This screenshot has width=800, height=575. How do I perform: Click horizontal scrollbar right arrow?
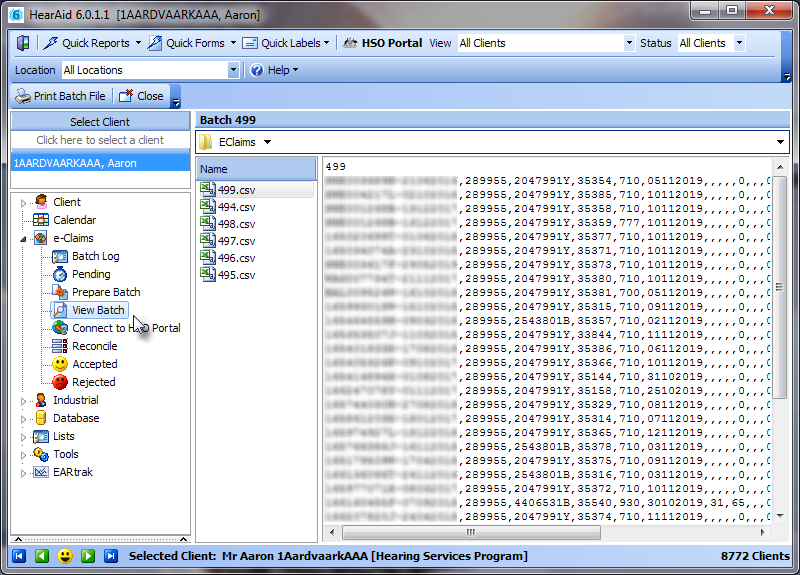(762, 533)
